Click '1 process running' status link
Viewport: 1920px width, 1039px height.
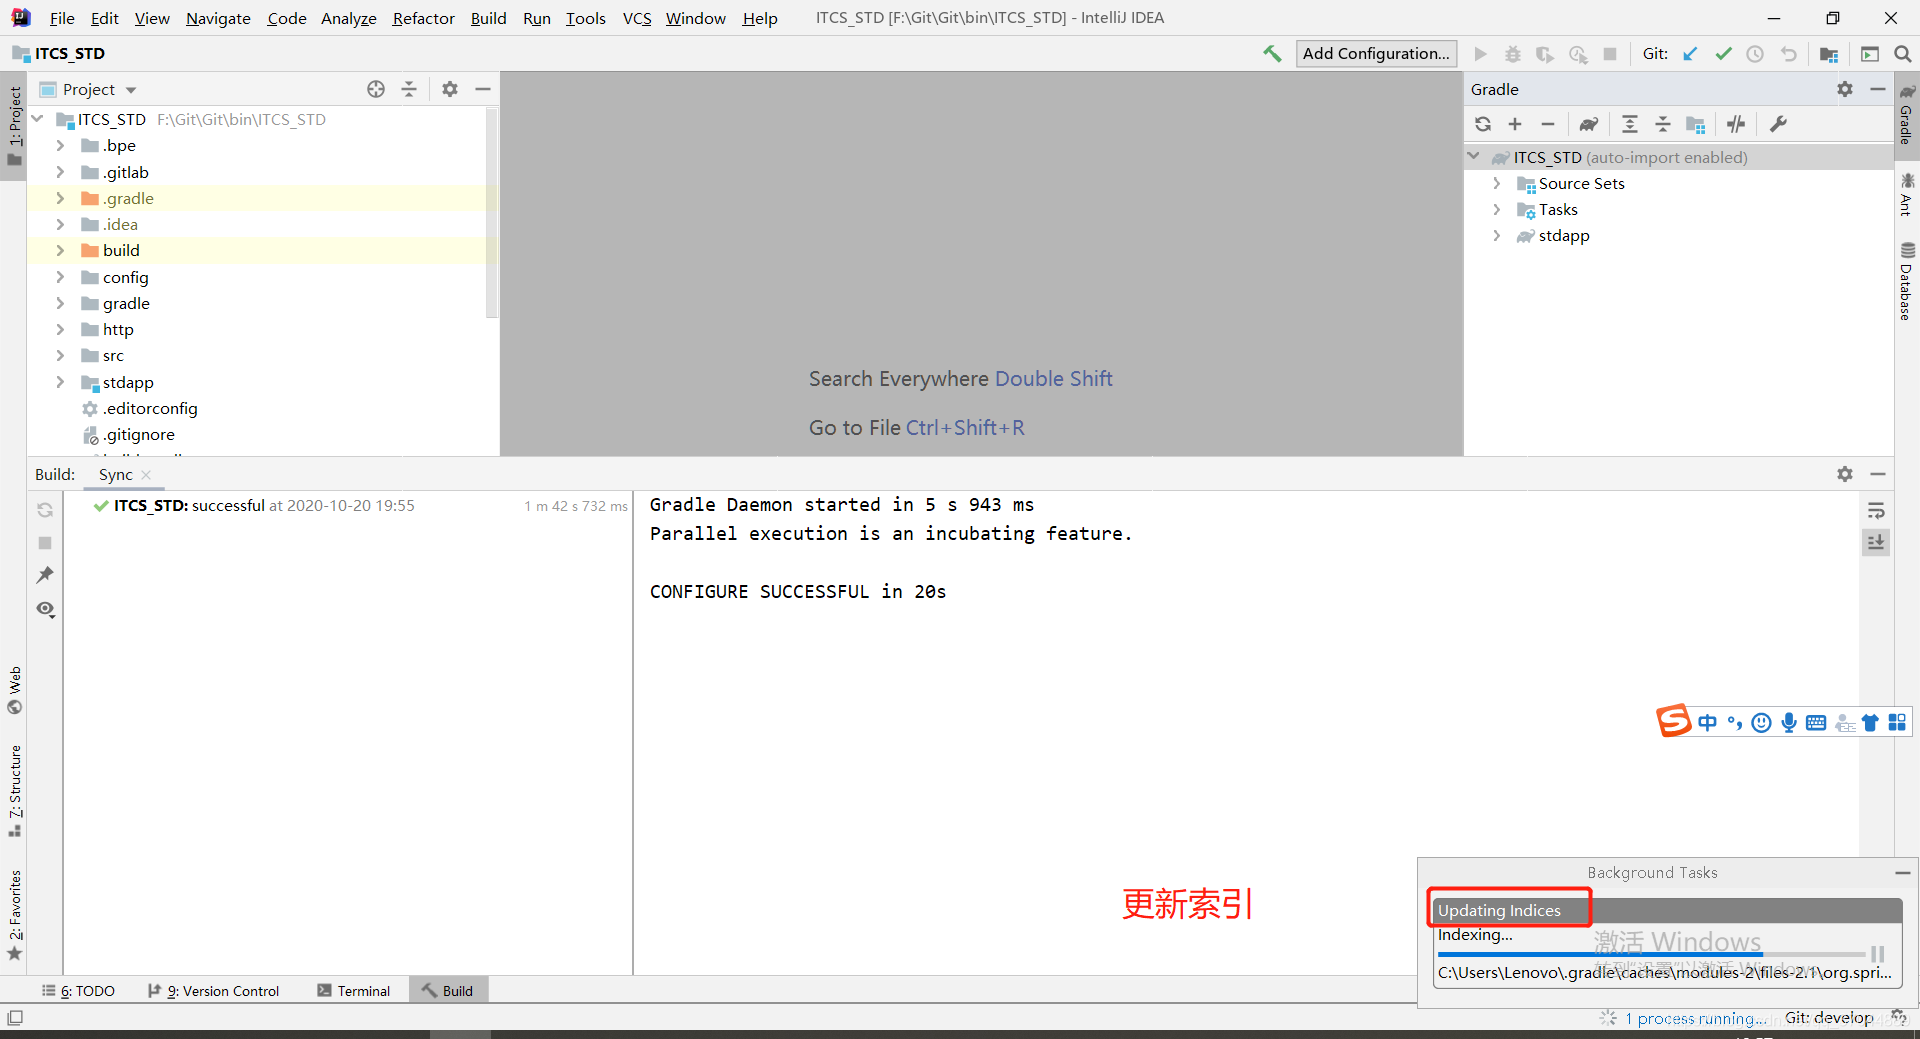coord(1695,1018)
